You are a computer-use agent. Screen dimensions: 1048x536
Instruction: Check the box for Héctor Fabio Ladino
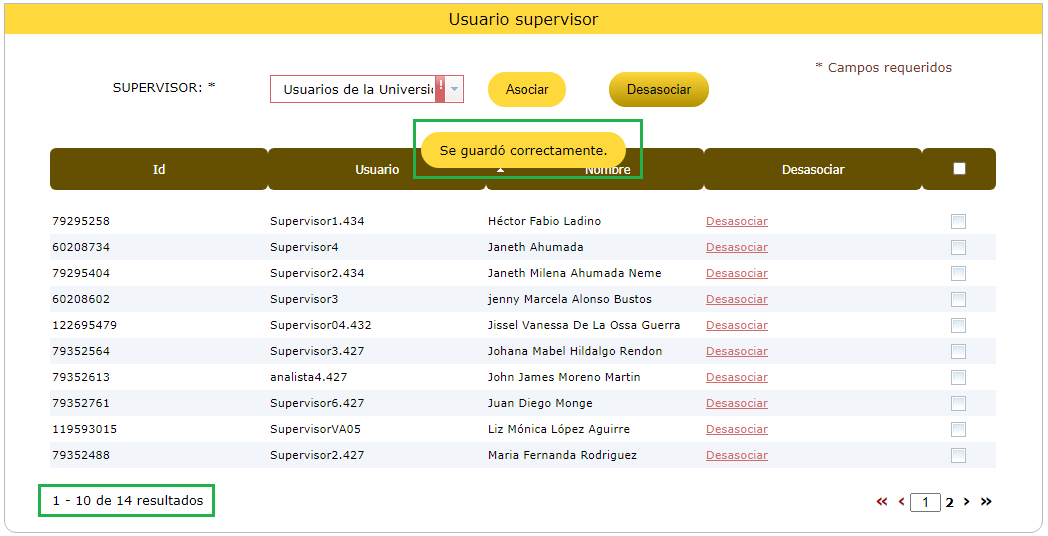tap(958, 221)
